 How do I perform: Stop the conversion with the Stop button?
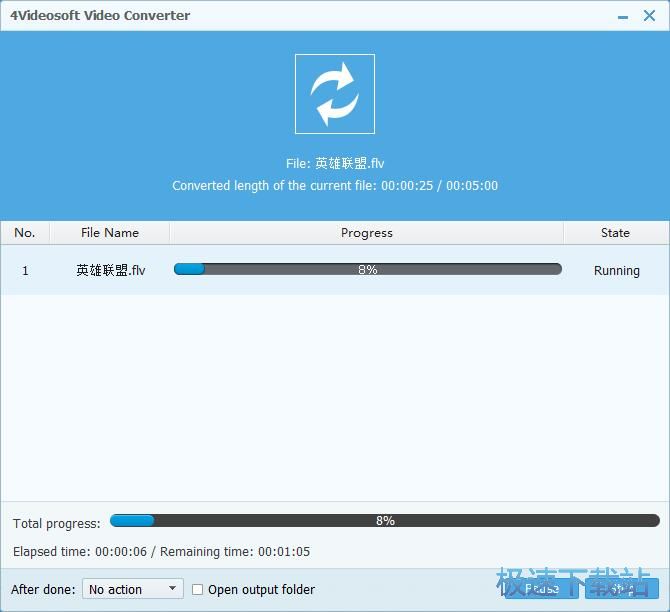[622, 588]
